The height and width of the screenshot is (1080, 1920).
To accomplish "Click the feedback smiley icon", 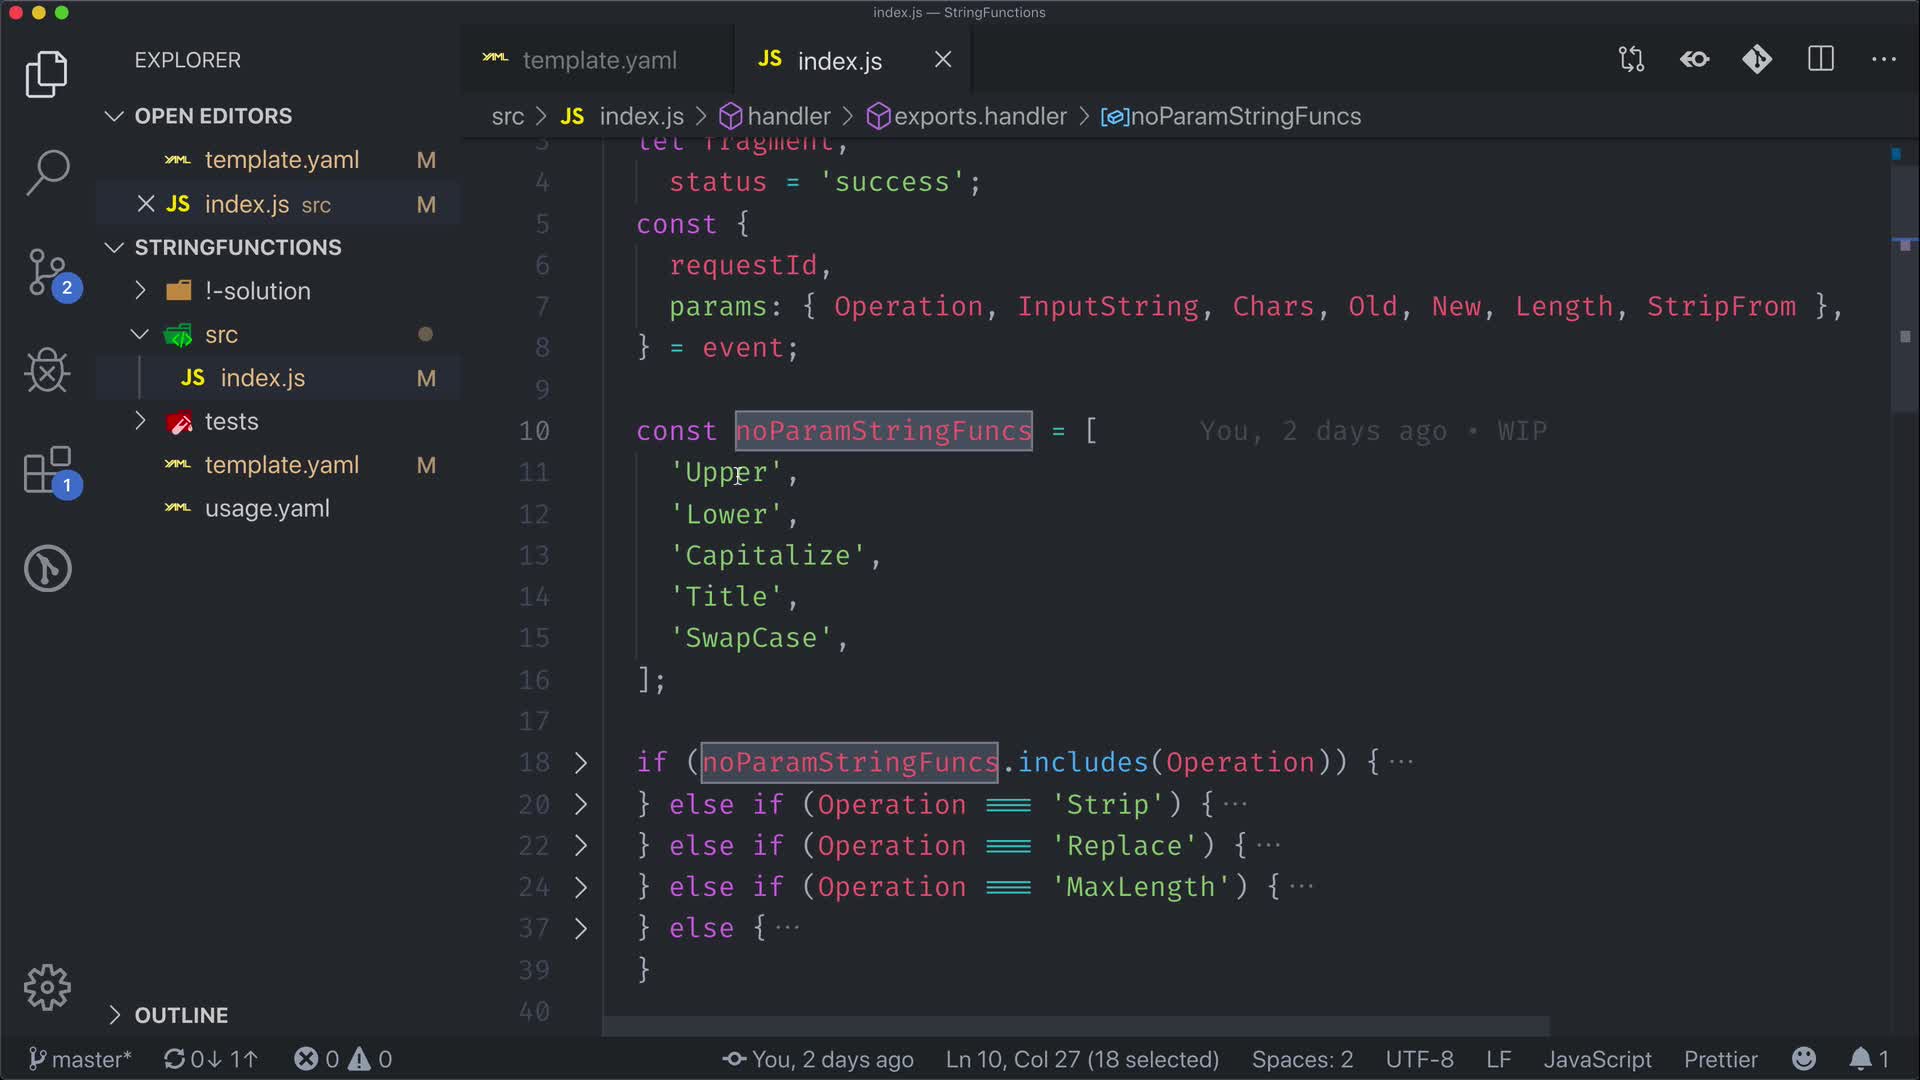I will coord(1804,1059).
